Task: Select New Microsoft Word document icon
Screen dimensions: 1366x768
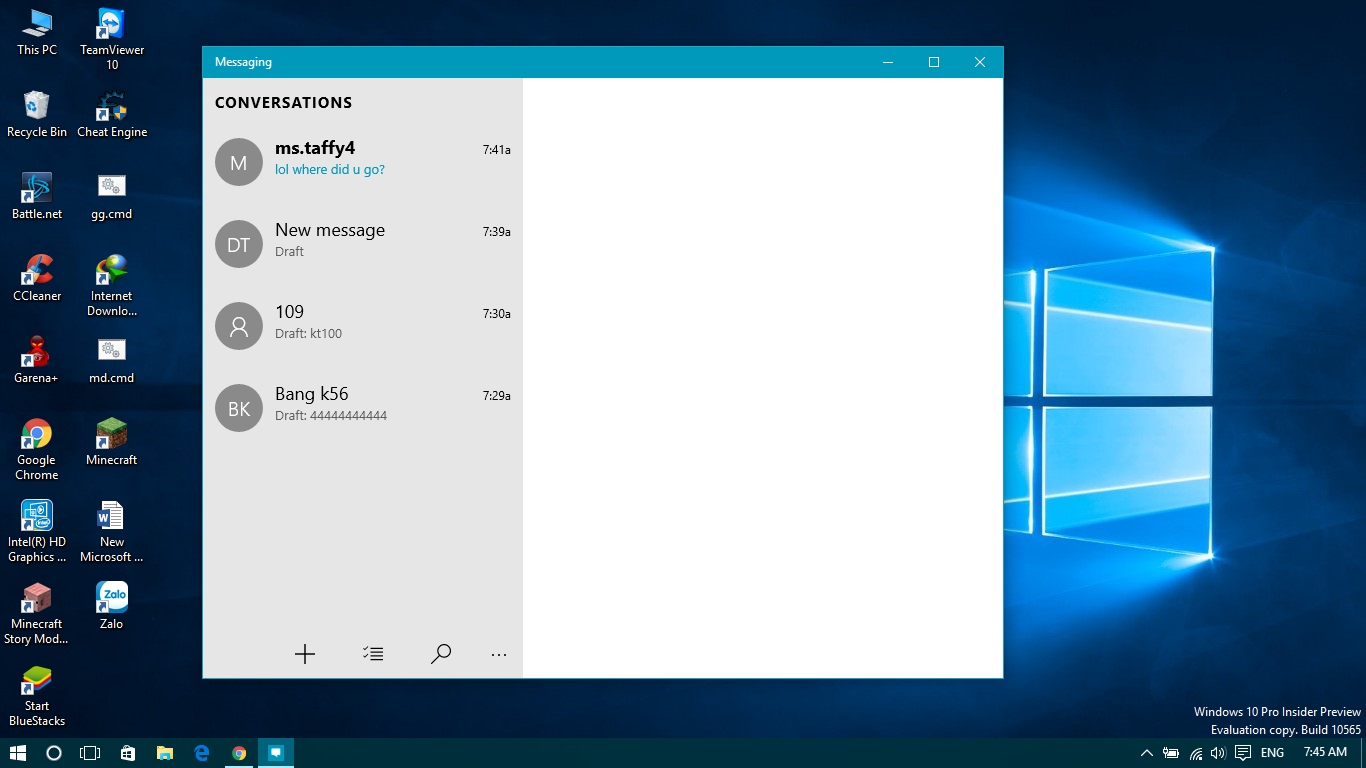Action: click(112, 531)
